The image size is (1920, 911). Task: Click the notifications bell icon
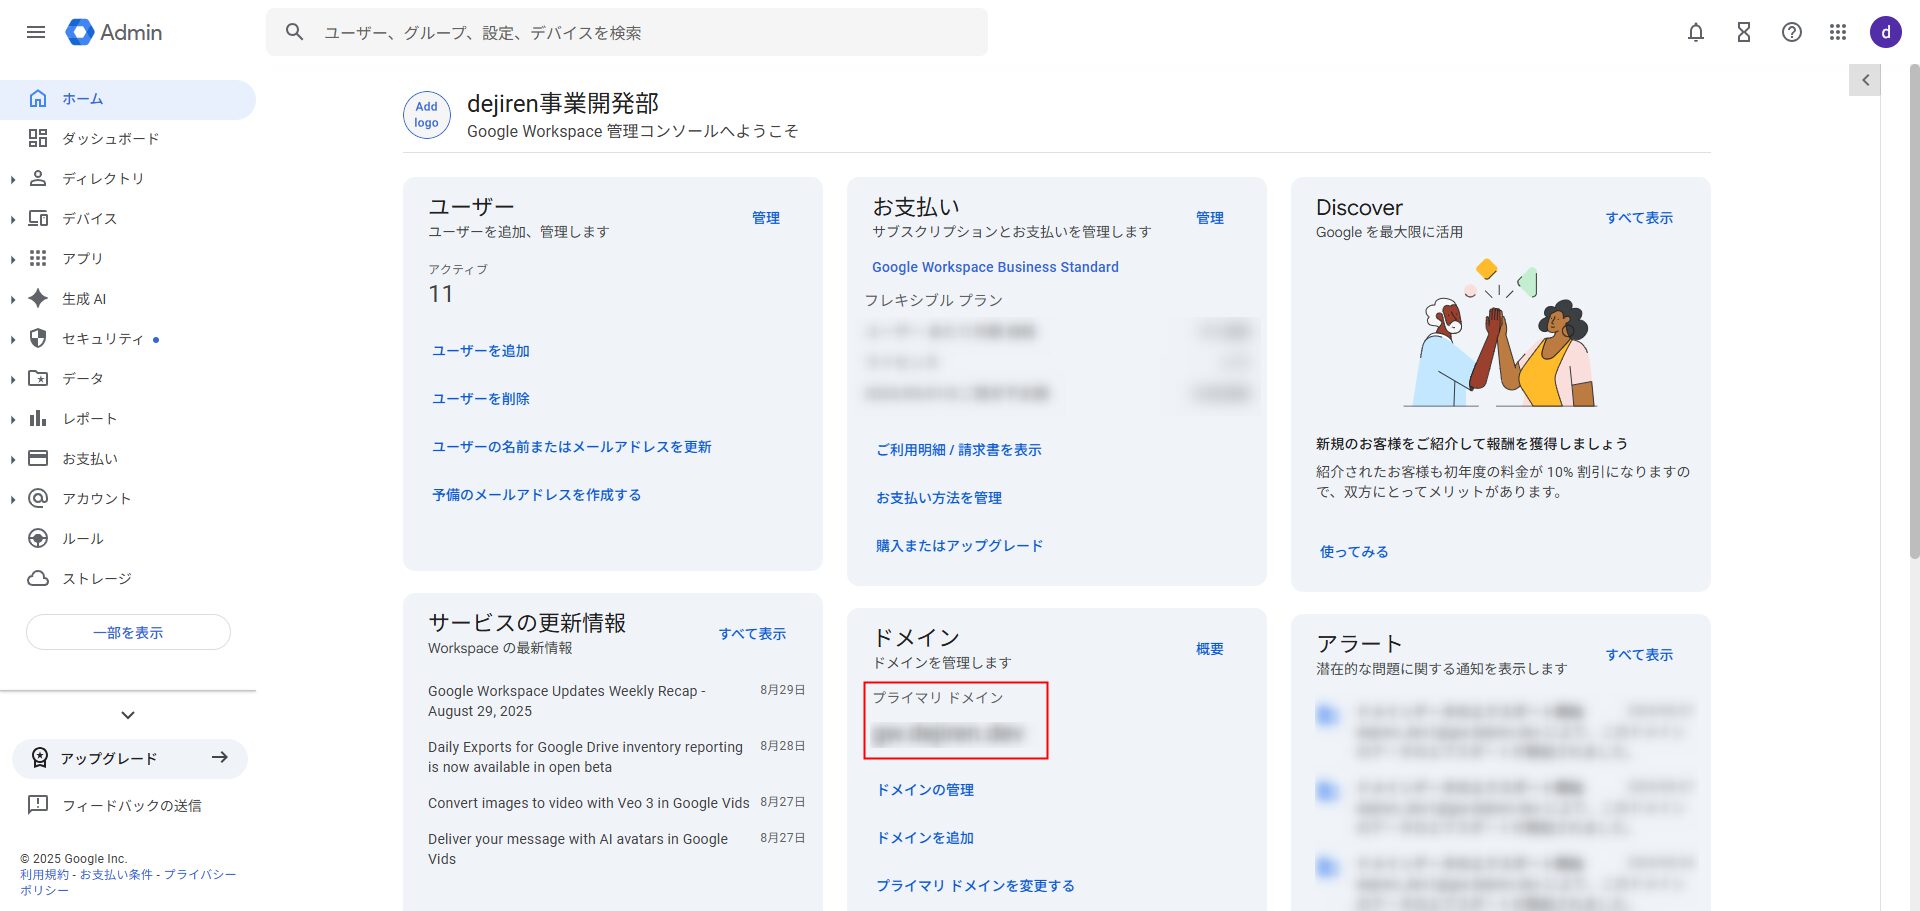coord(1695,32)
